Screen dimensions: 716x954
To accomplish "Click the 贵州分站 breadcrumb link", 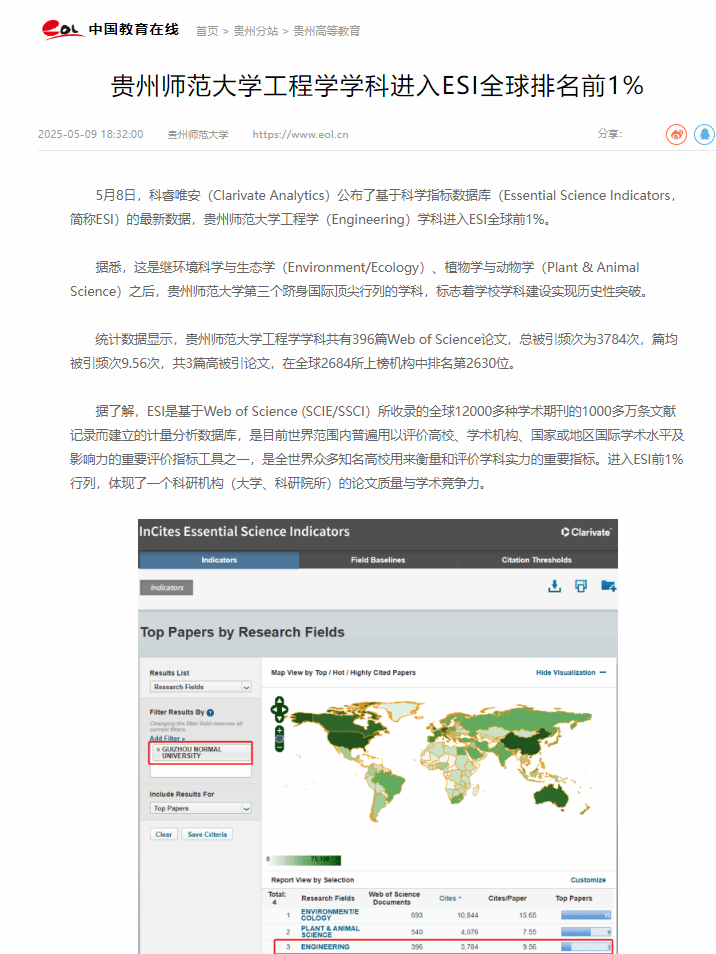I will [255, 31].
